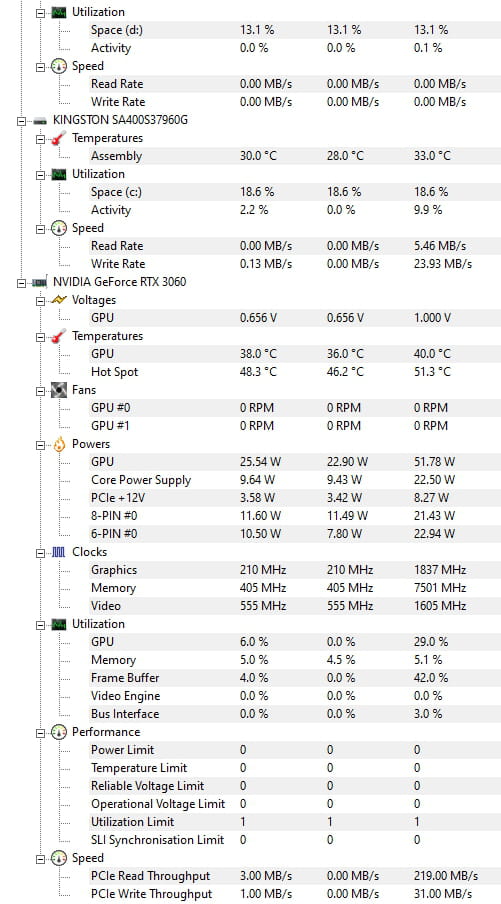Click the Clocks waveform icon
This screenshot has width=501, height=904.
click(59, 552)
